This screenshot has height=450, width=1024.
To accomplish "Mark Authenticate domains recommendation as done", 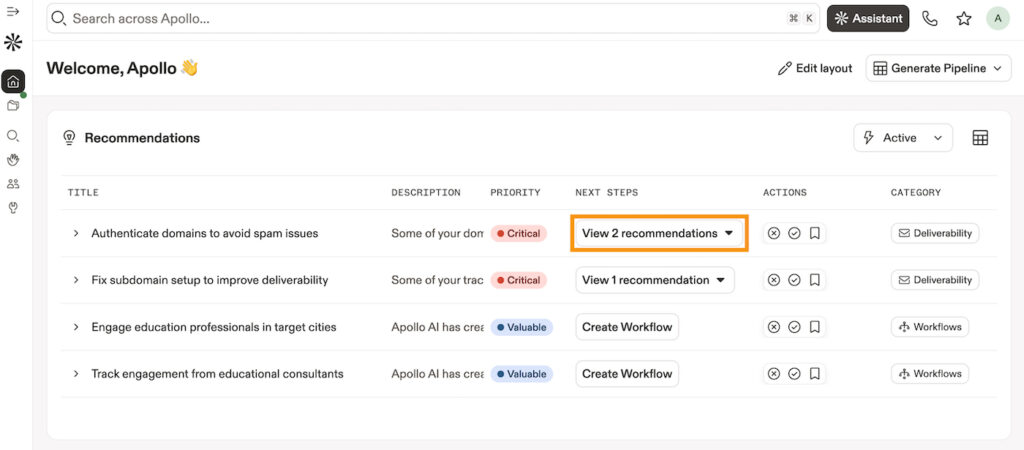I will pyautogui.click(x=794, y=233).
